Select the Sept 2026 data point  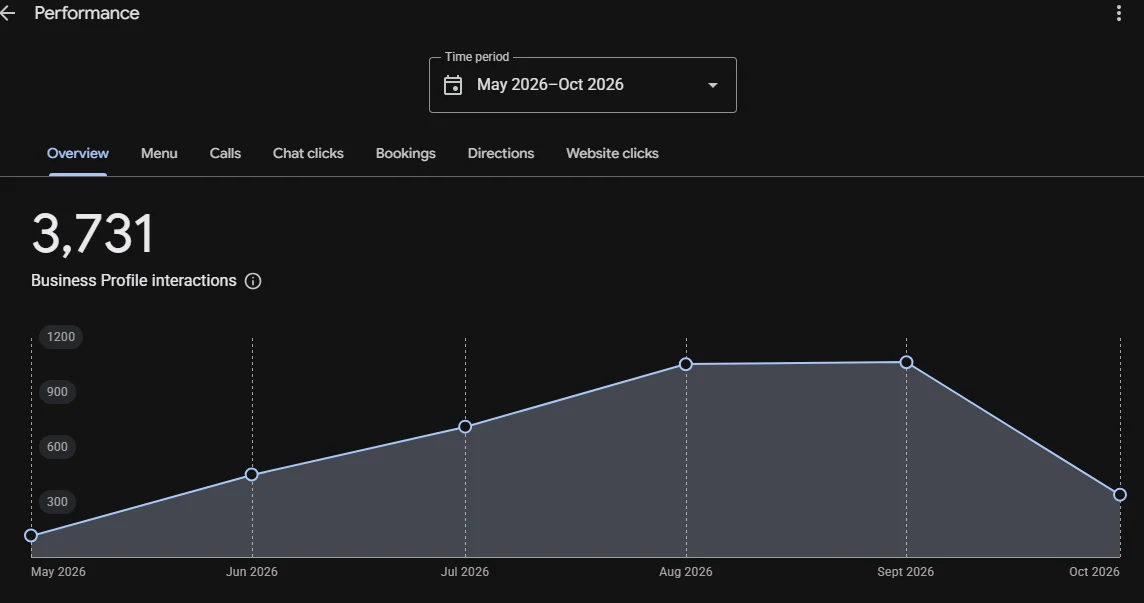click(906, 362)
